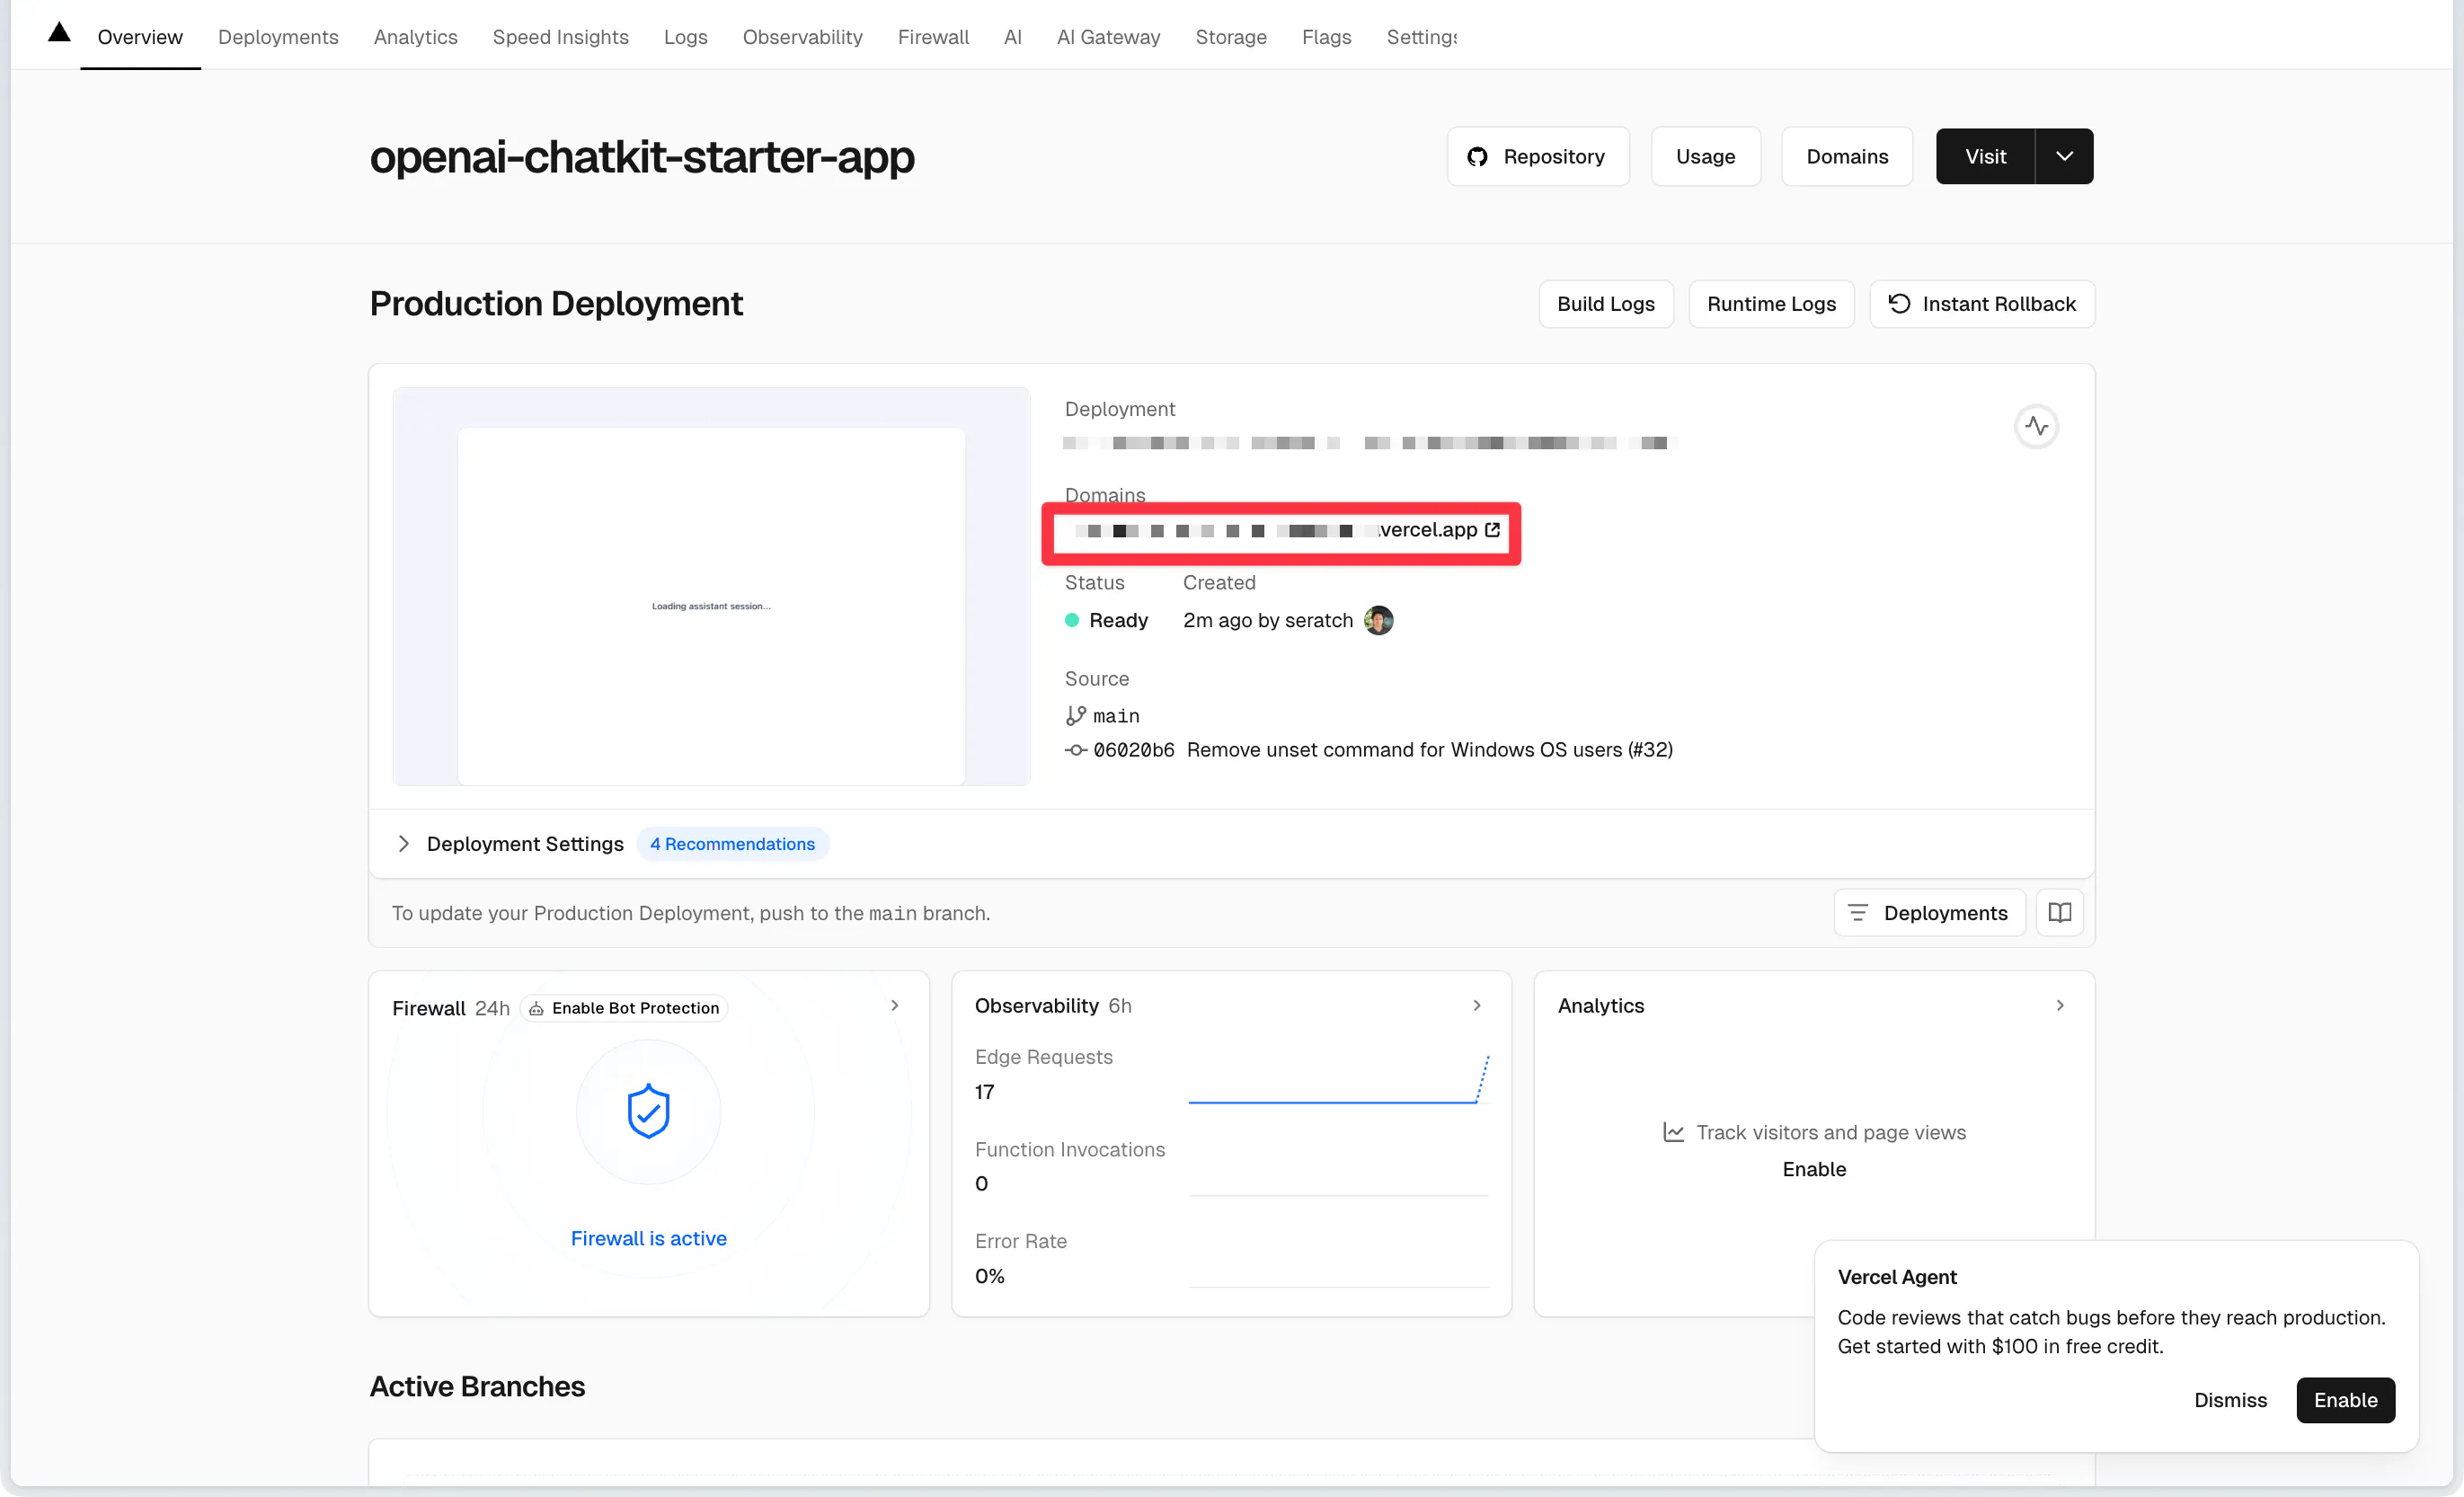Click the deployment preview thumbnail
The width and height of the screenshot is (2464, 1497).
(x=711, y=587)
